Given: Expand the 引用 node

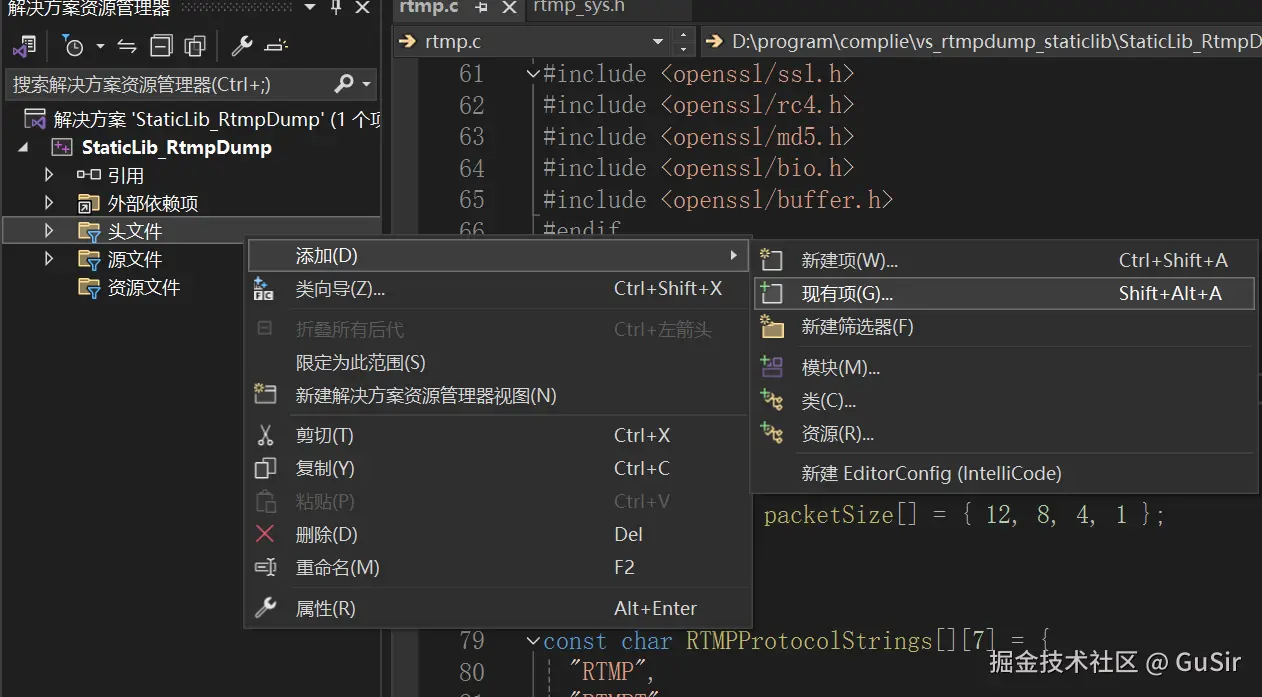Looking at the screenshot, I should tap(49, 175).
